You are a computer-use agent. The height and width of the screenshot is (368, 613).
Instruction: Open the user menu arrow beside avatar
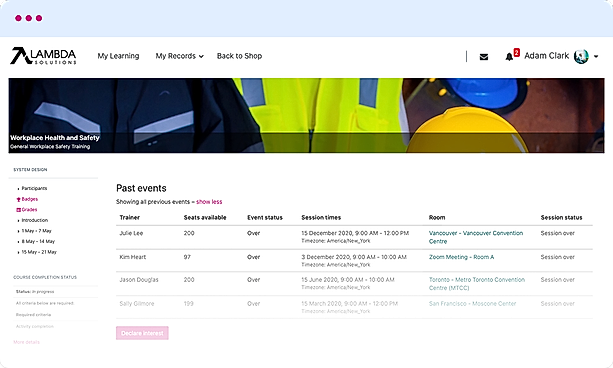point(596,56)
